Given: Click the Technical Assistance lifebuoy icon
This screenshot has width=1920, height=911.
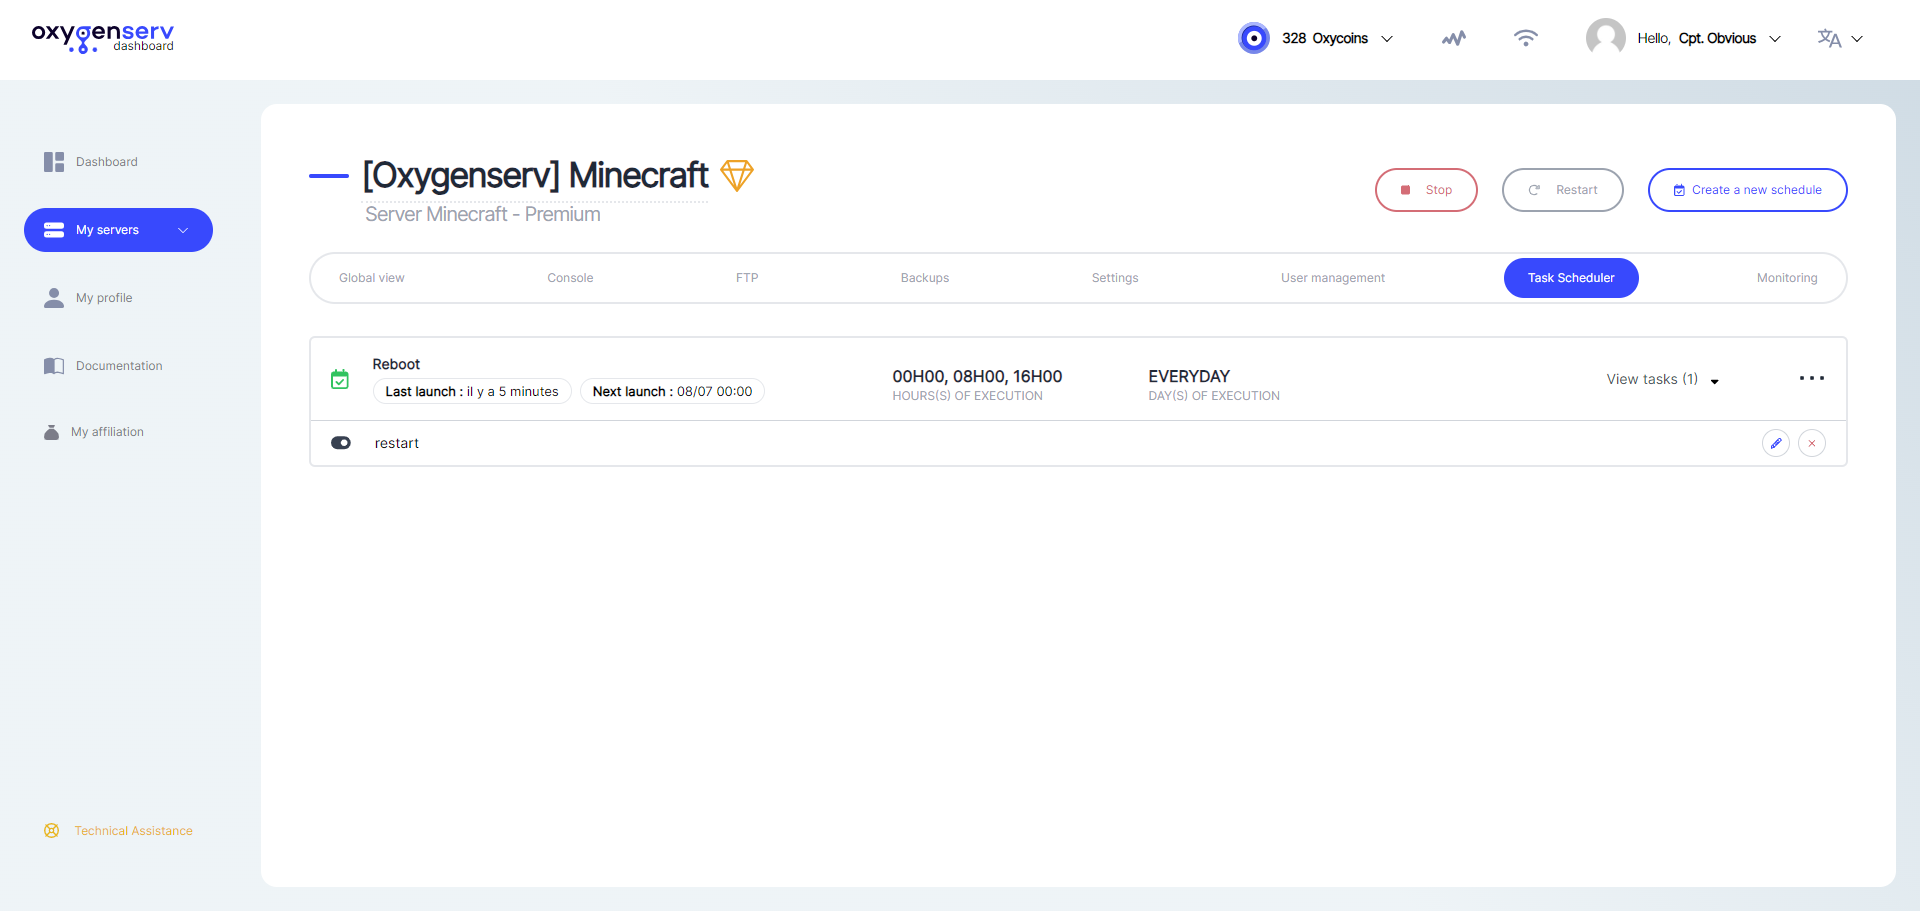Looking at the screenshot, I should [52, 831].
